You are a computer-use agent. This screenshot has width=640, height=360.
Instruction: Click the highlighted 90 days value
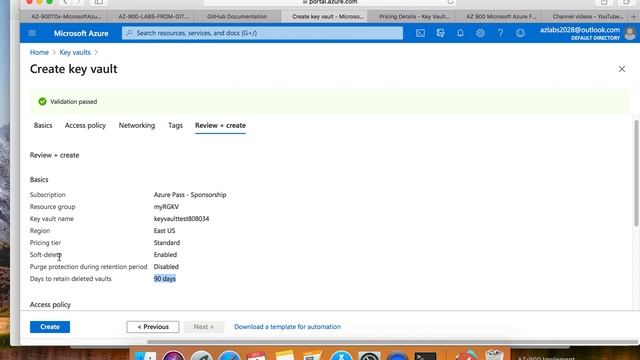pyautogui.click(x=165, y=279)
